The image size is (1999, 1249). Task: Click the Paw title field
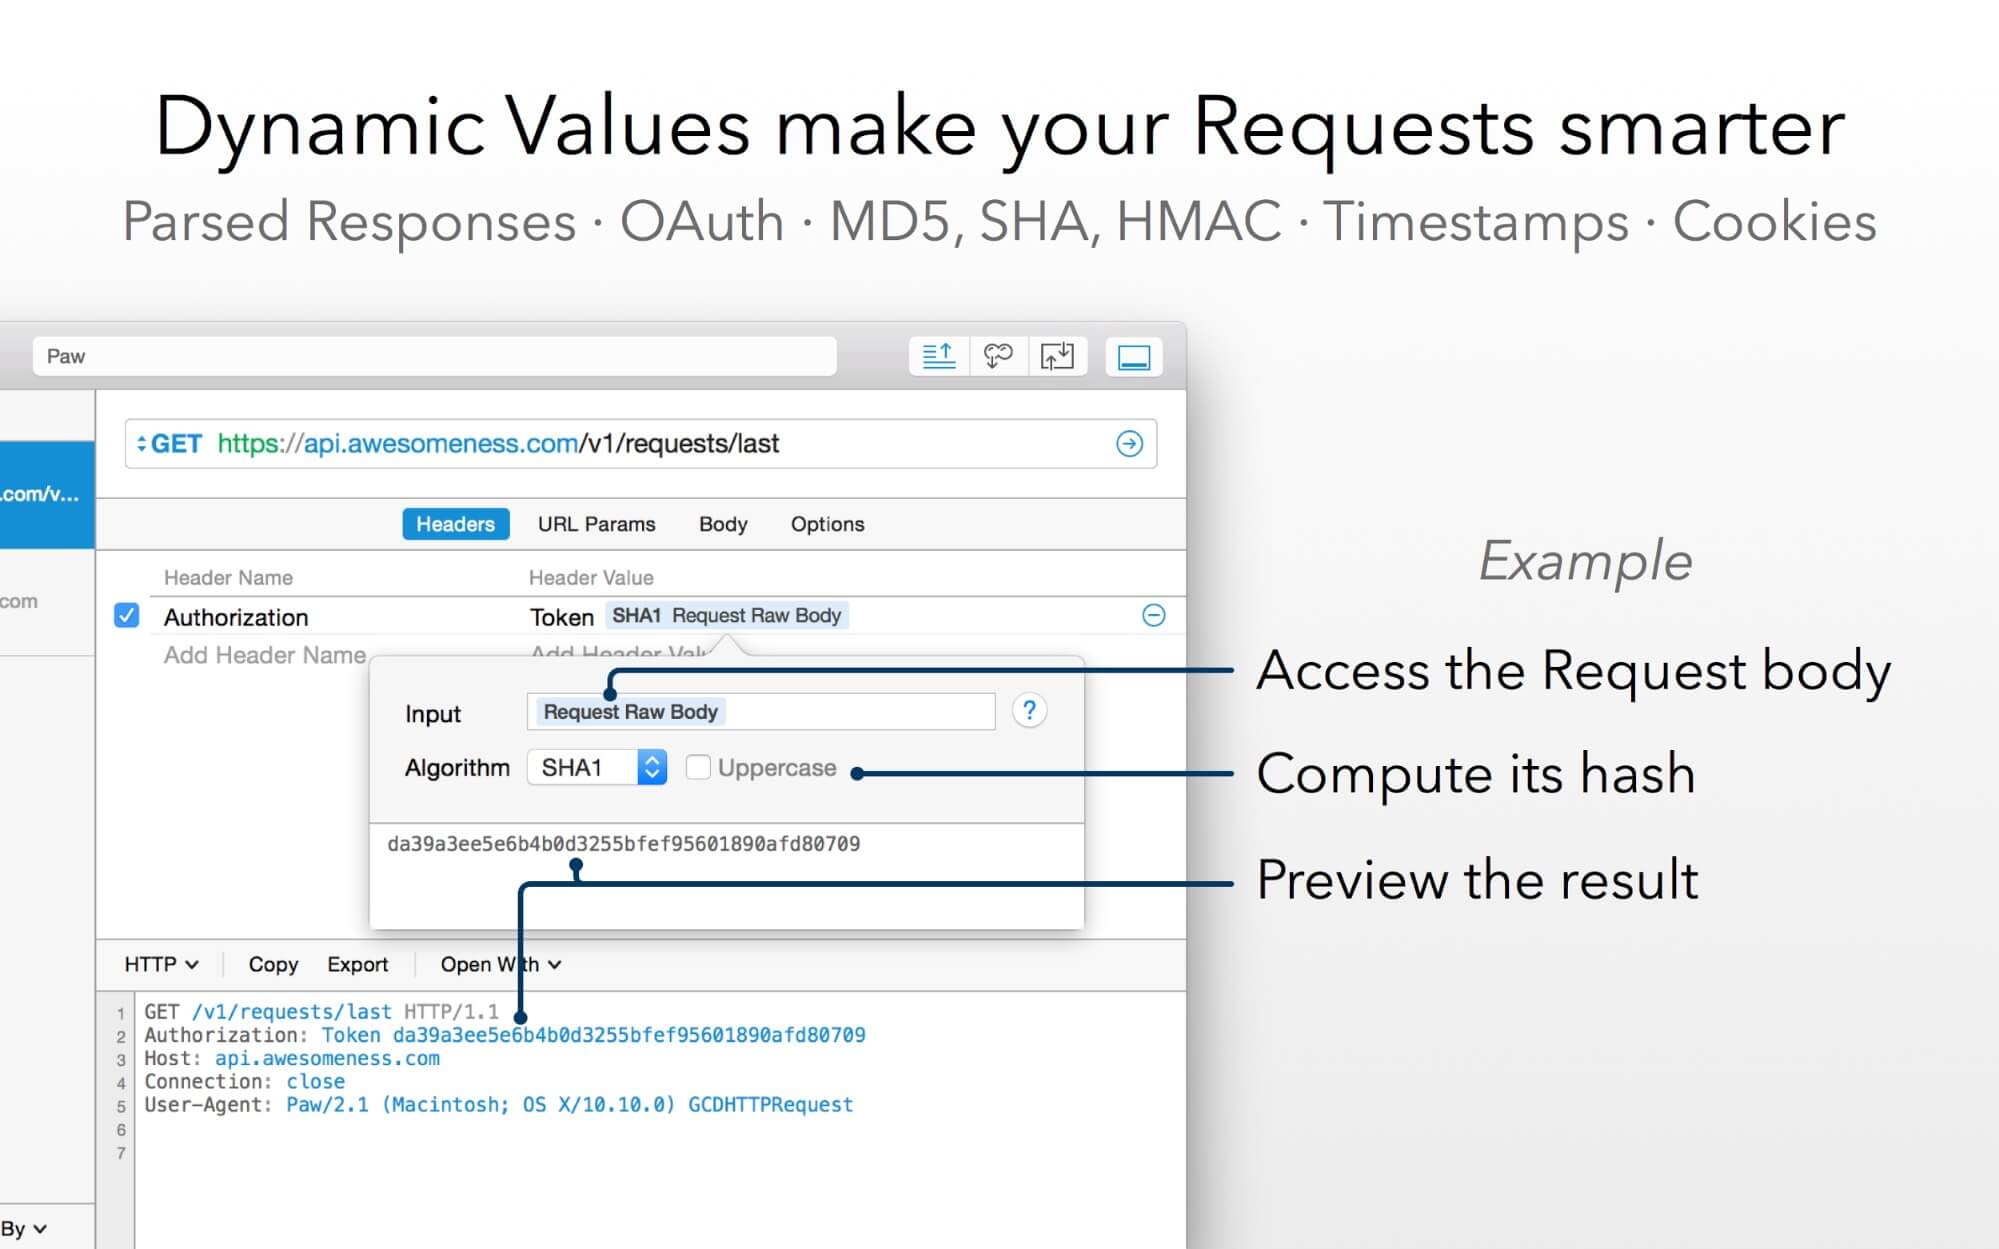434,356
